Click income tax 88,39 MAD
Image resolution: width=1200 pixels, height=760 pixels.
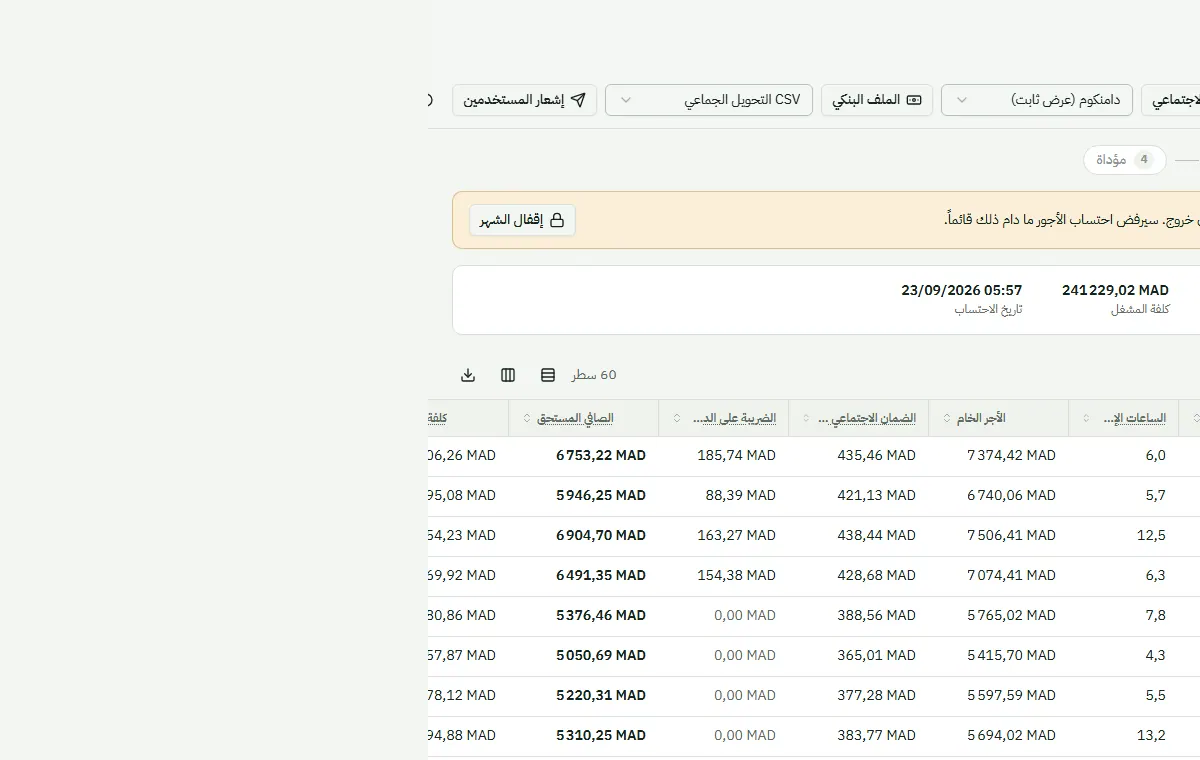pos(740,495)
